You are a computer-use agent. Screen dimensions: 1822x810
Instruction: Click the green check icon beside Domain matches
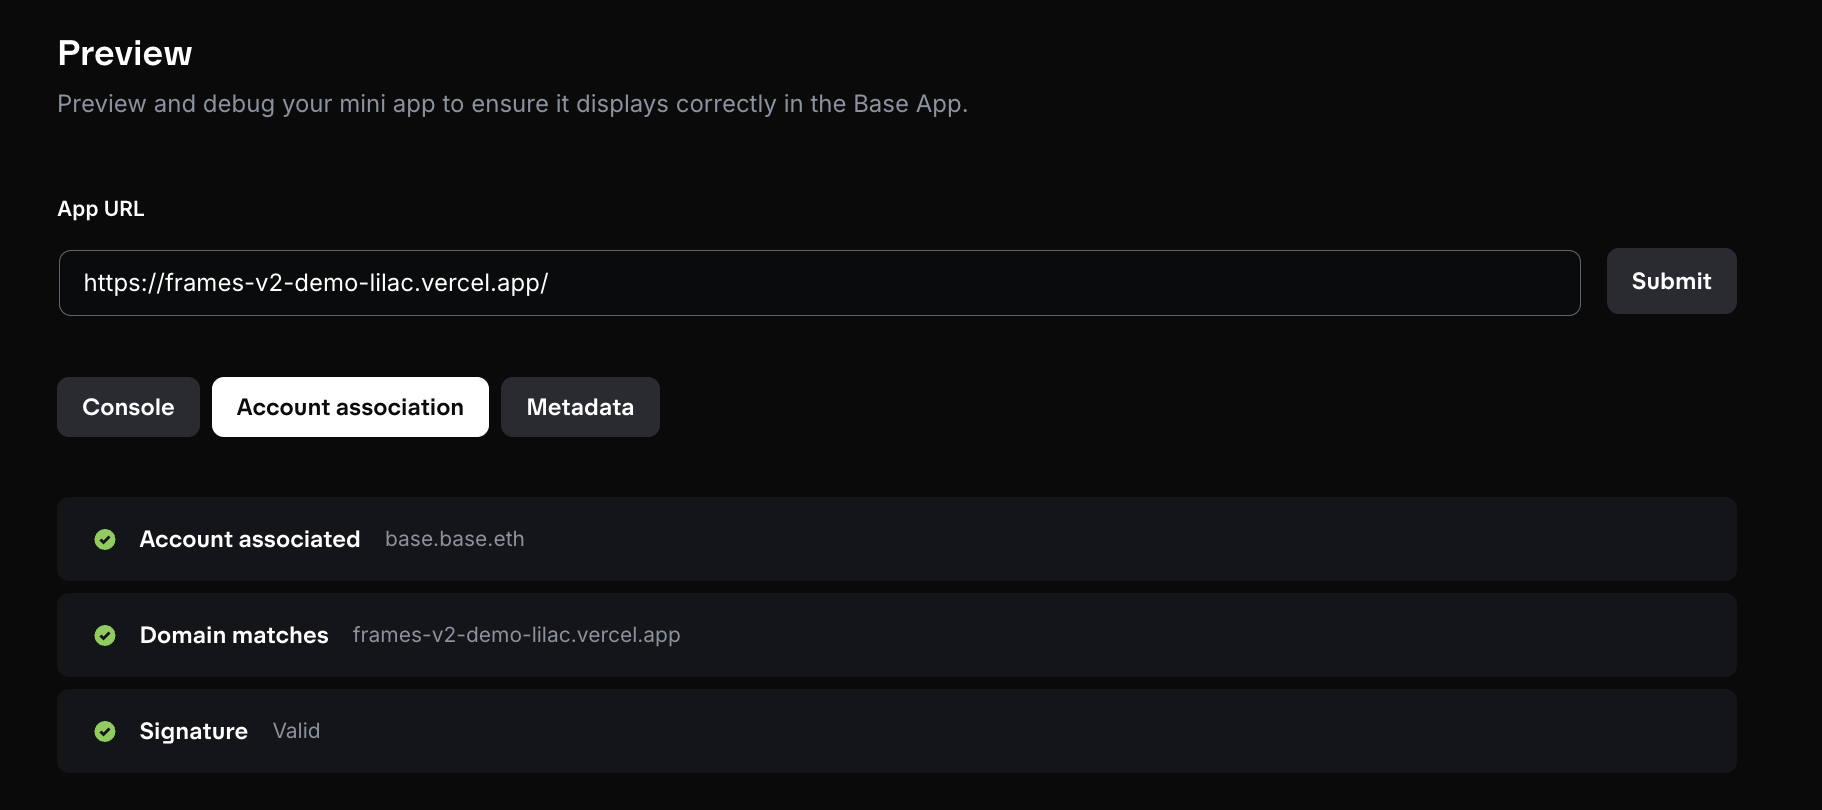tap(105, 636)
